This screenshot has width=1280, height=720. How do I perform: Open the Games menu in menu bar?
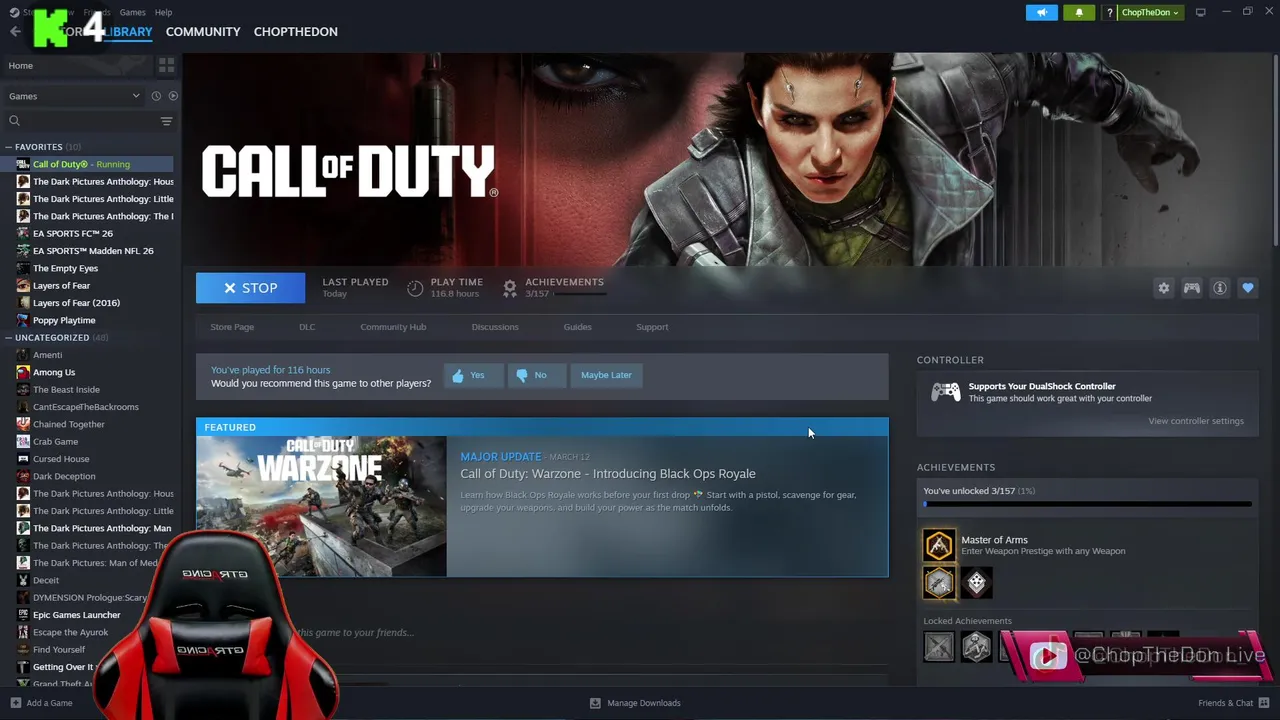click(x=132, y=12)
